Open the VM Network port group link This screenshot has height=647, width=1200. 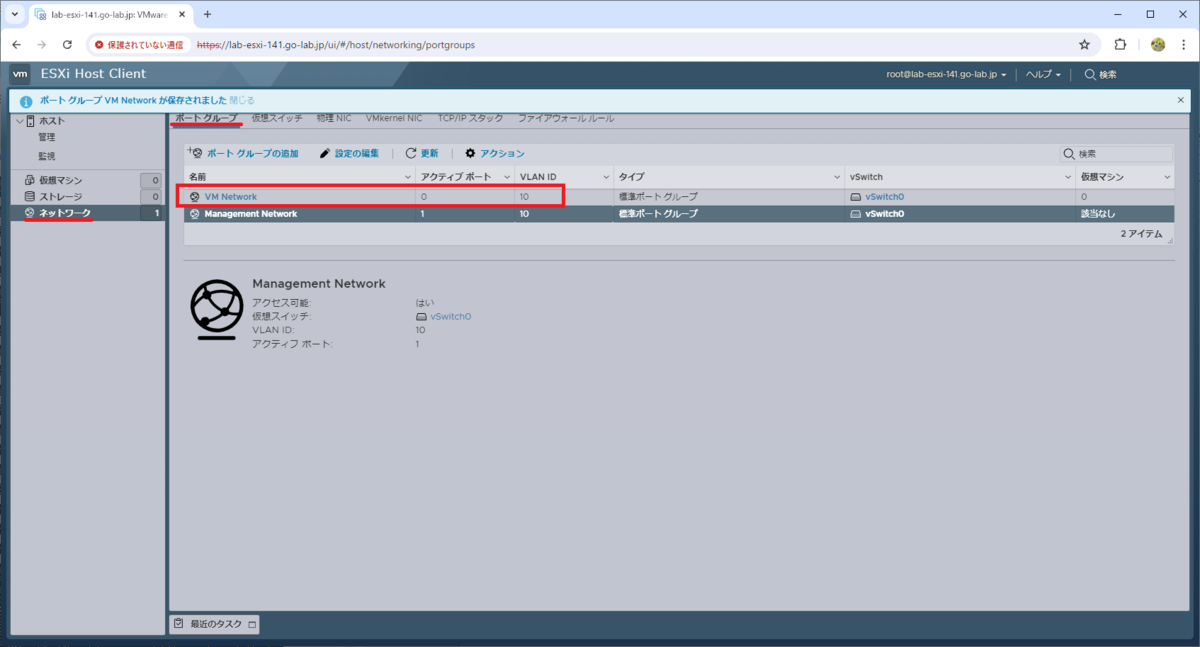click(231, 197)
